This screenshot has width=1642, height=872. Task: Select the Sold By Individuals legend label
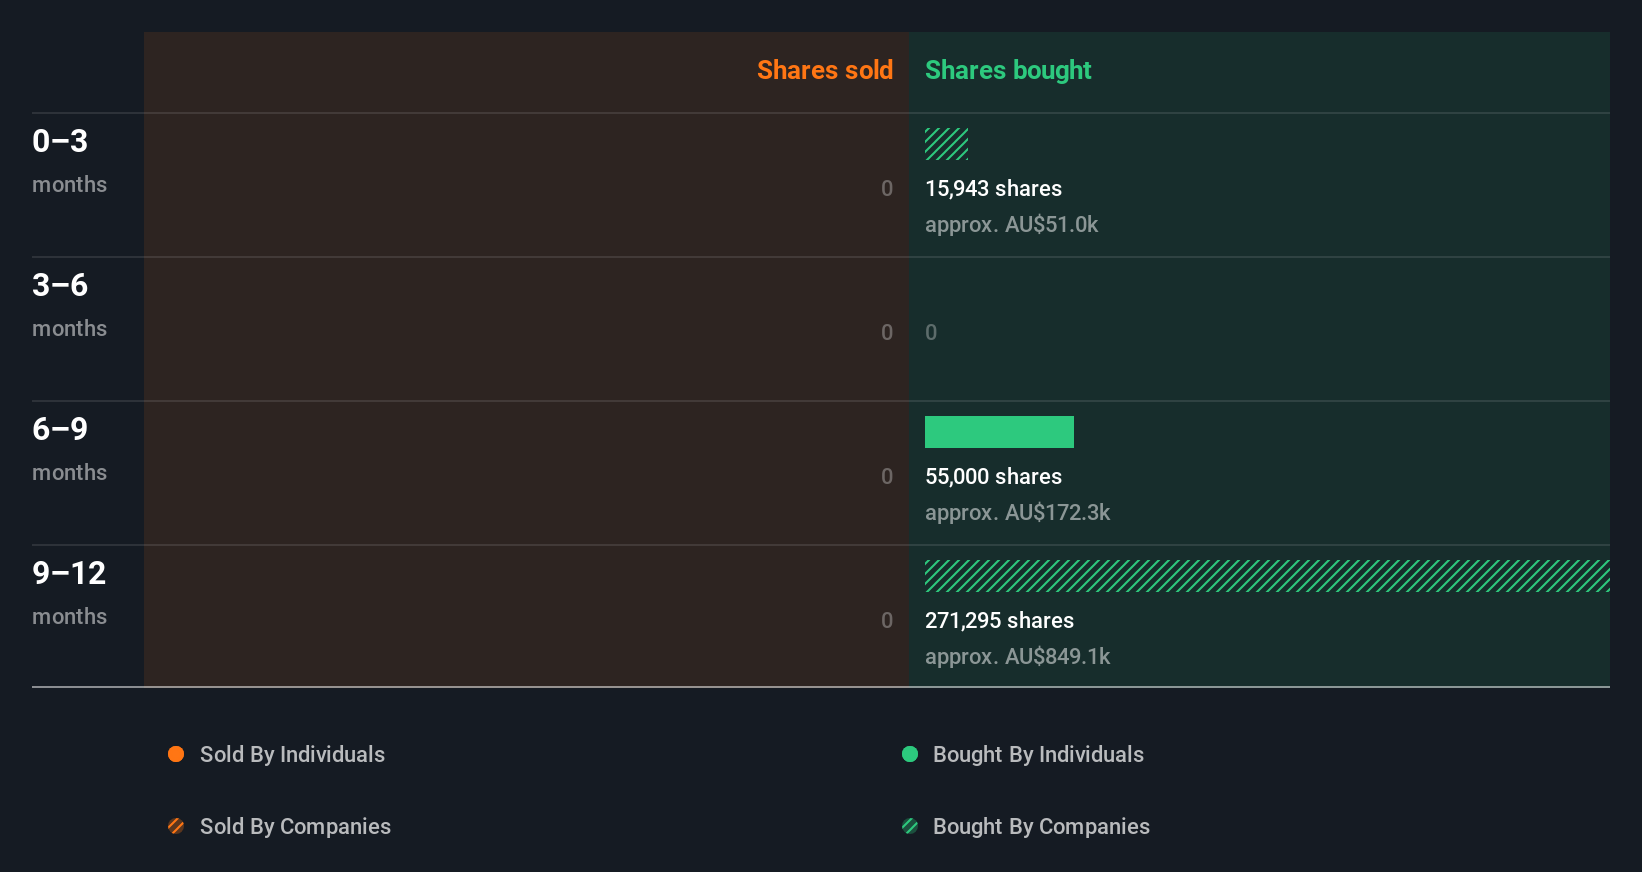tap(292, 754)
